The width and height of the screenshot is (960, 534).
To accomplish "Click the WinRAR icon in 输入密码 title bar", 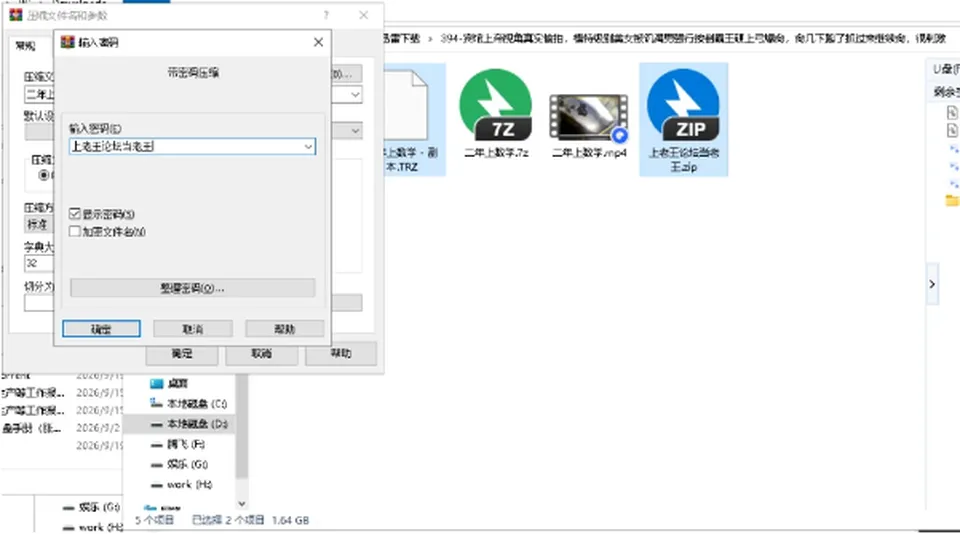I will pyautogui.click(x=67, y=42).
